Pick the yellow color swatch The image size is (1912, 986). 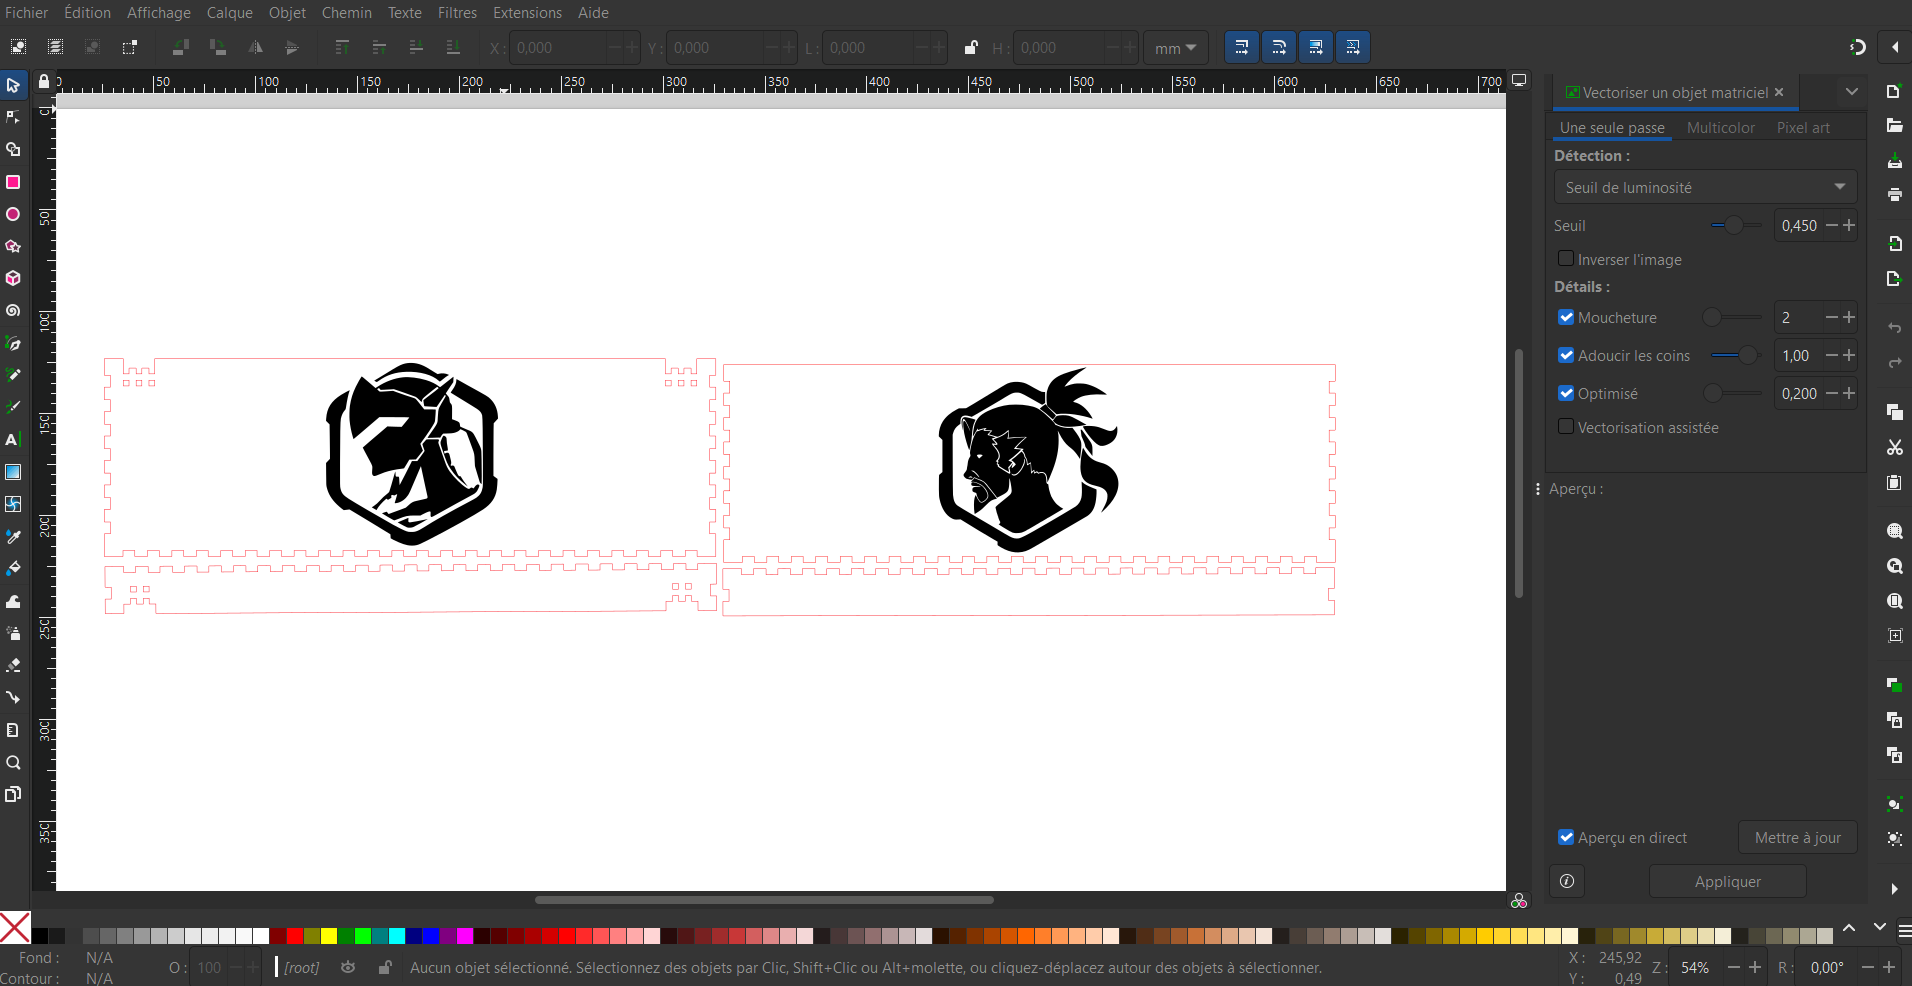coord(329,936)
